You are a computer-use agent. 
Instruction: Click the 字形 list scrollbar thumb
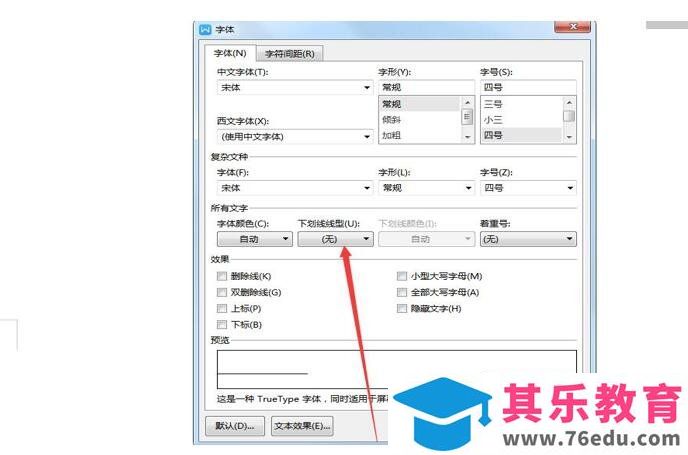[467, 117]
